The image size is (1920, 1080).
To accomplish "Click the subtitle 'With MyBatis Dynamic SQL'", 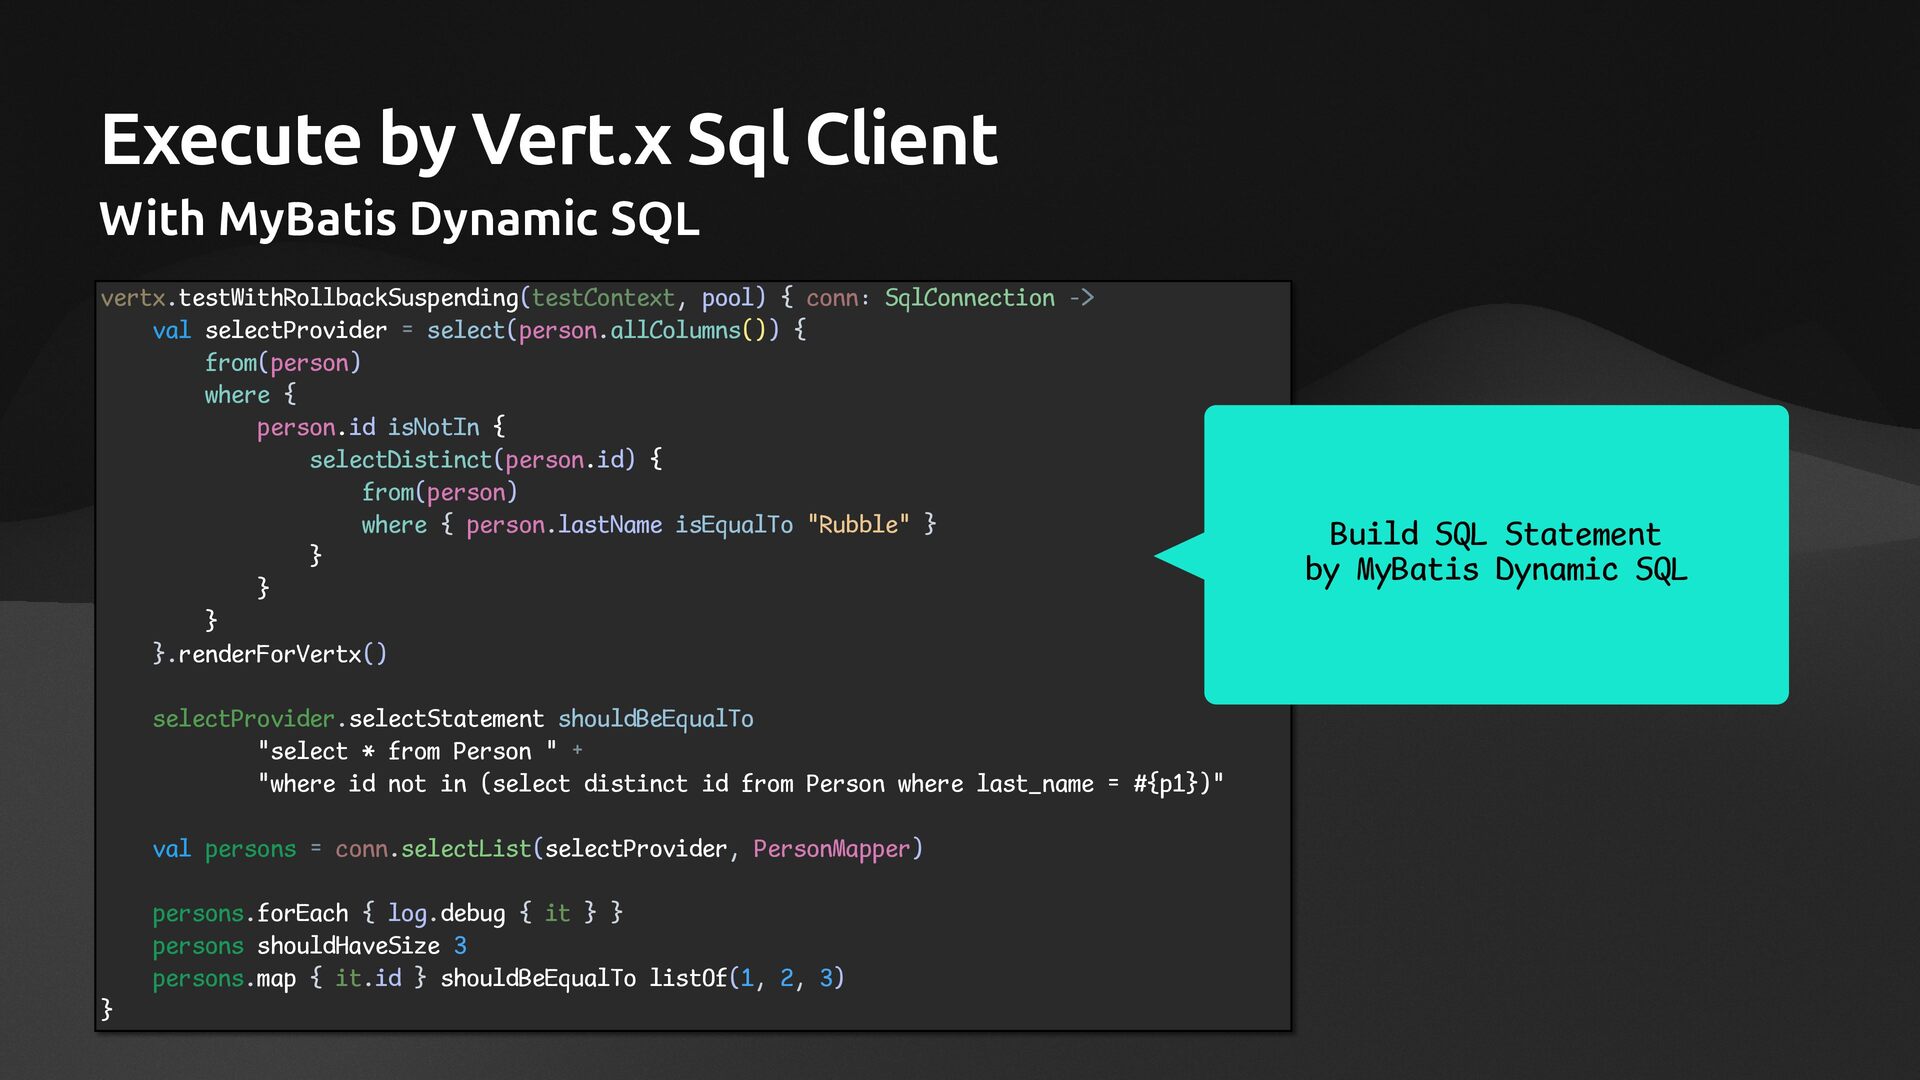I will 399,218.
